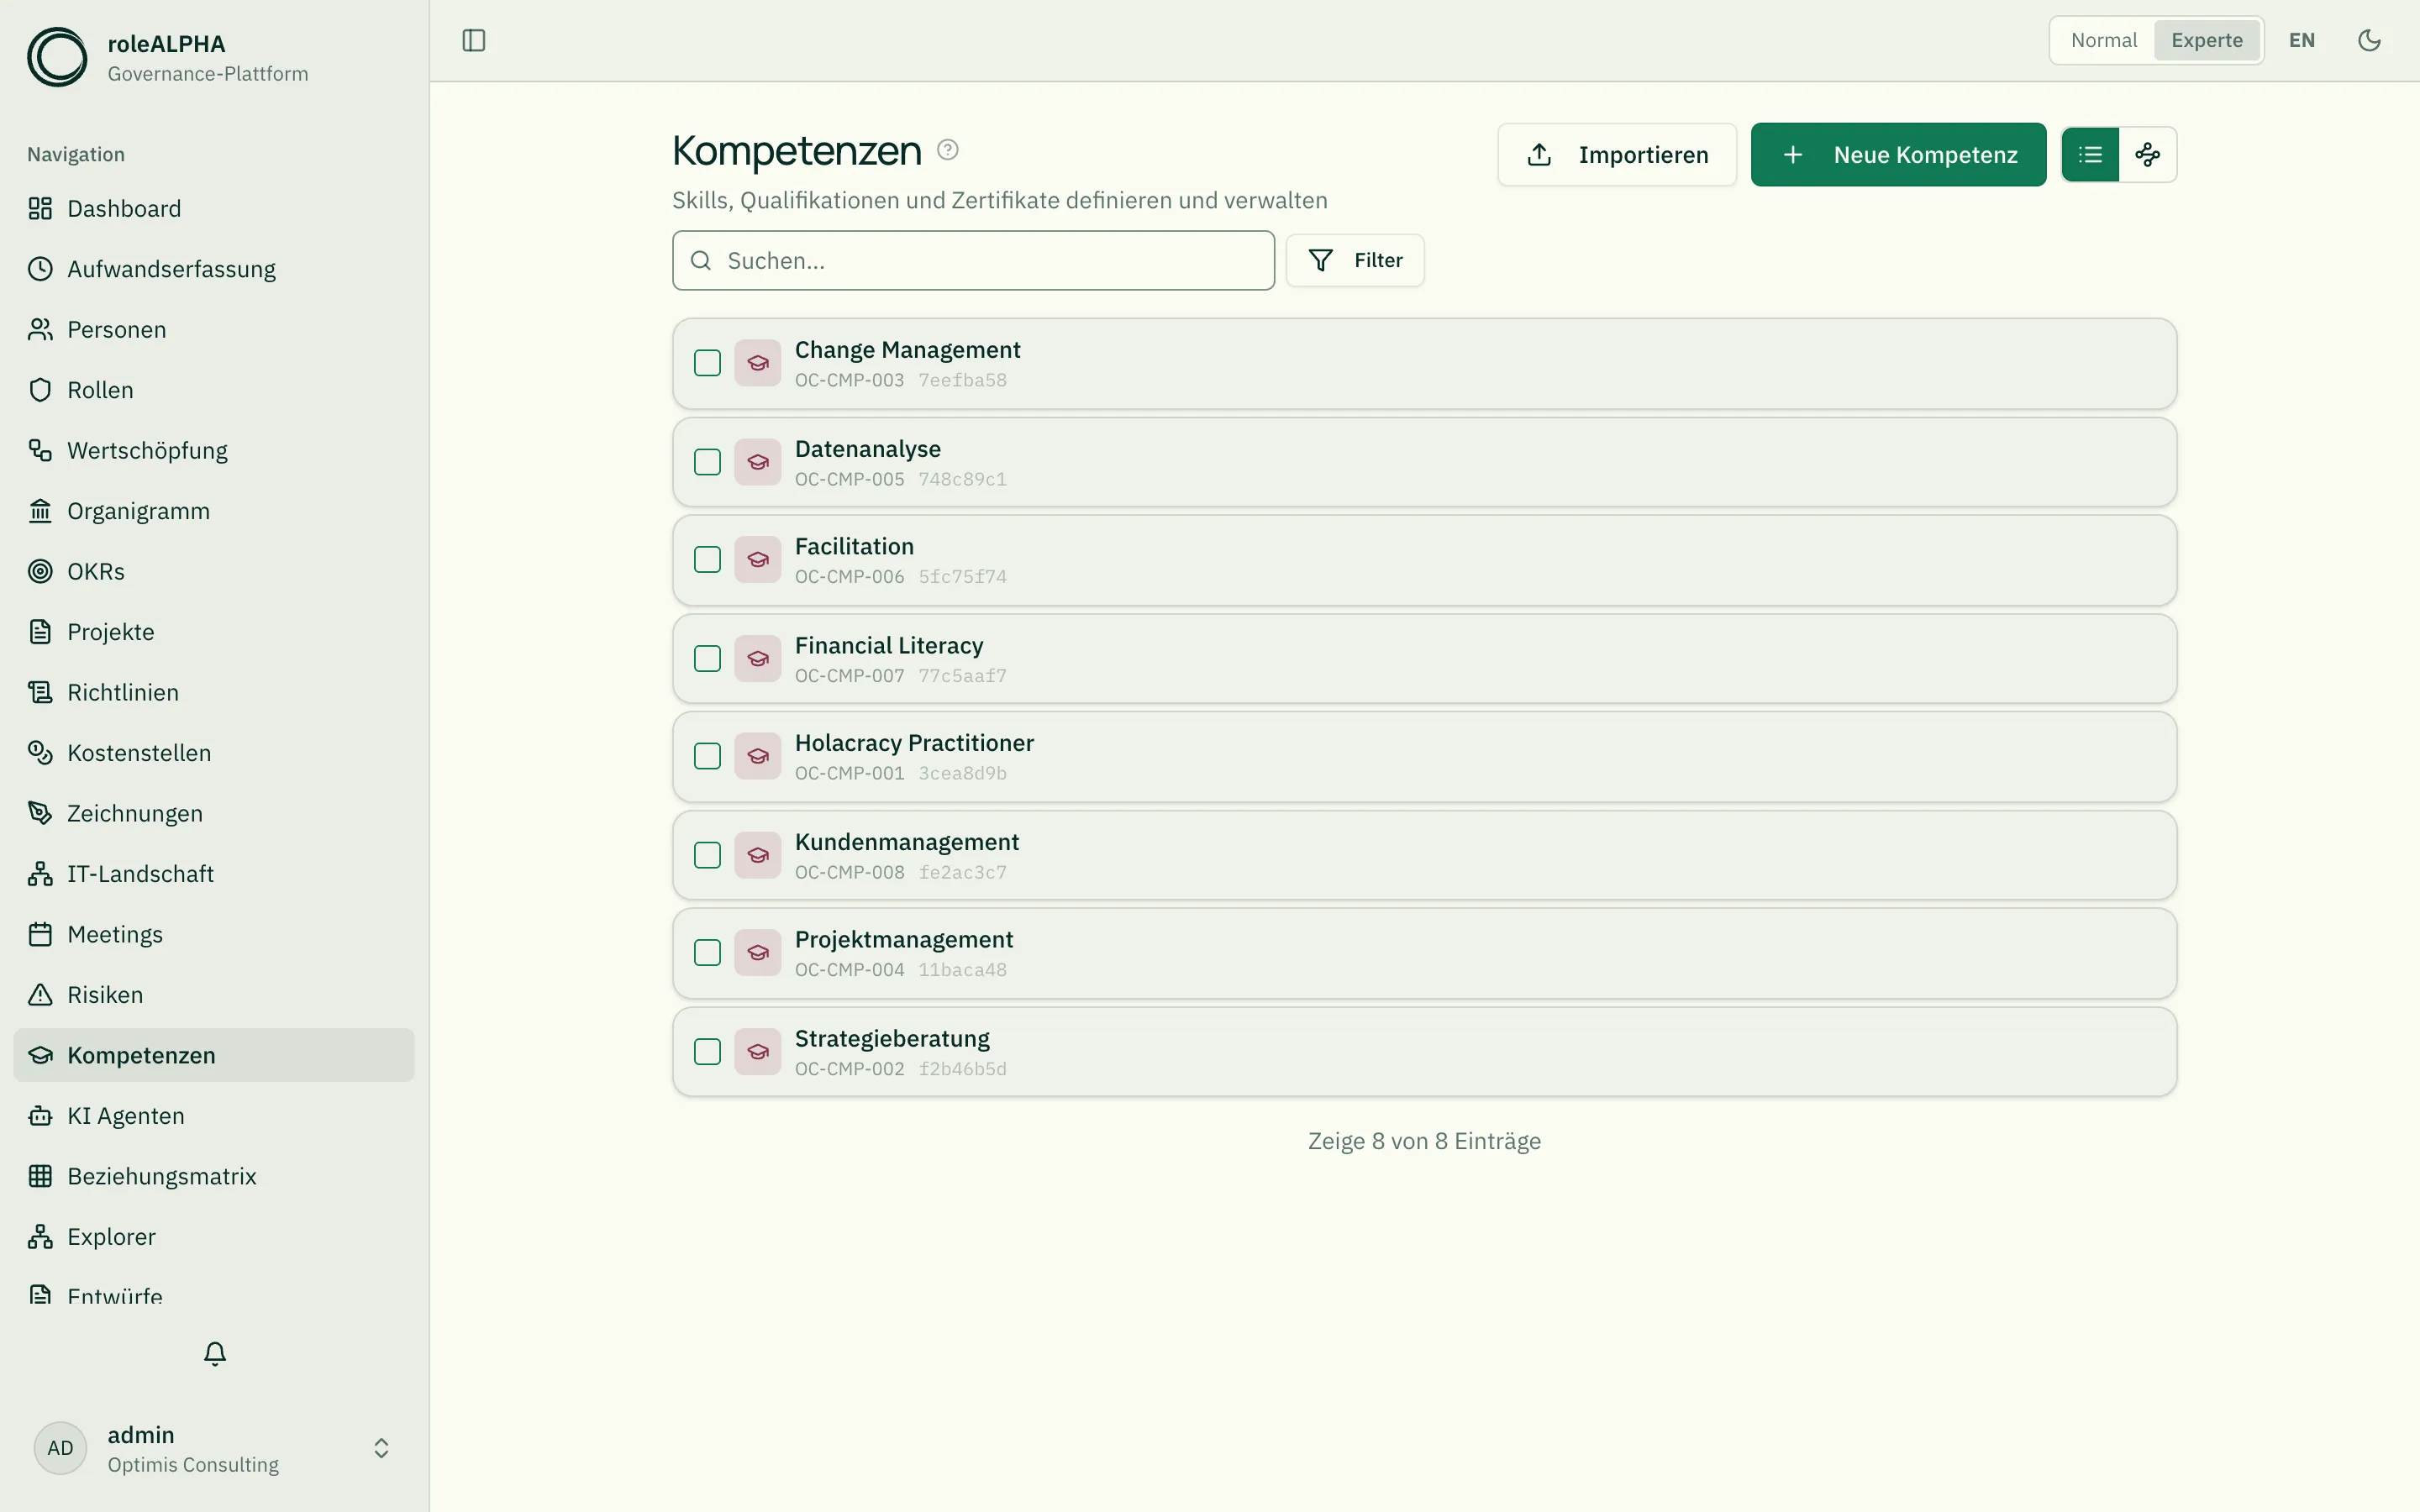Image resolution: width=2420 pixels, height=1512 pixels.
Task: Select Holacracy Practitioner checkbox
Action: pos(707,756)
